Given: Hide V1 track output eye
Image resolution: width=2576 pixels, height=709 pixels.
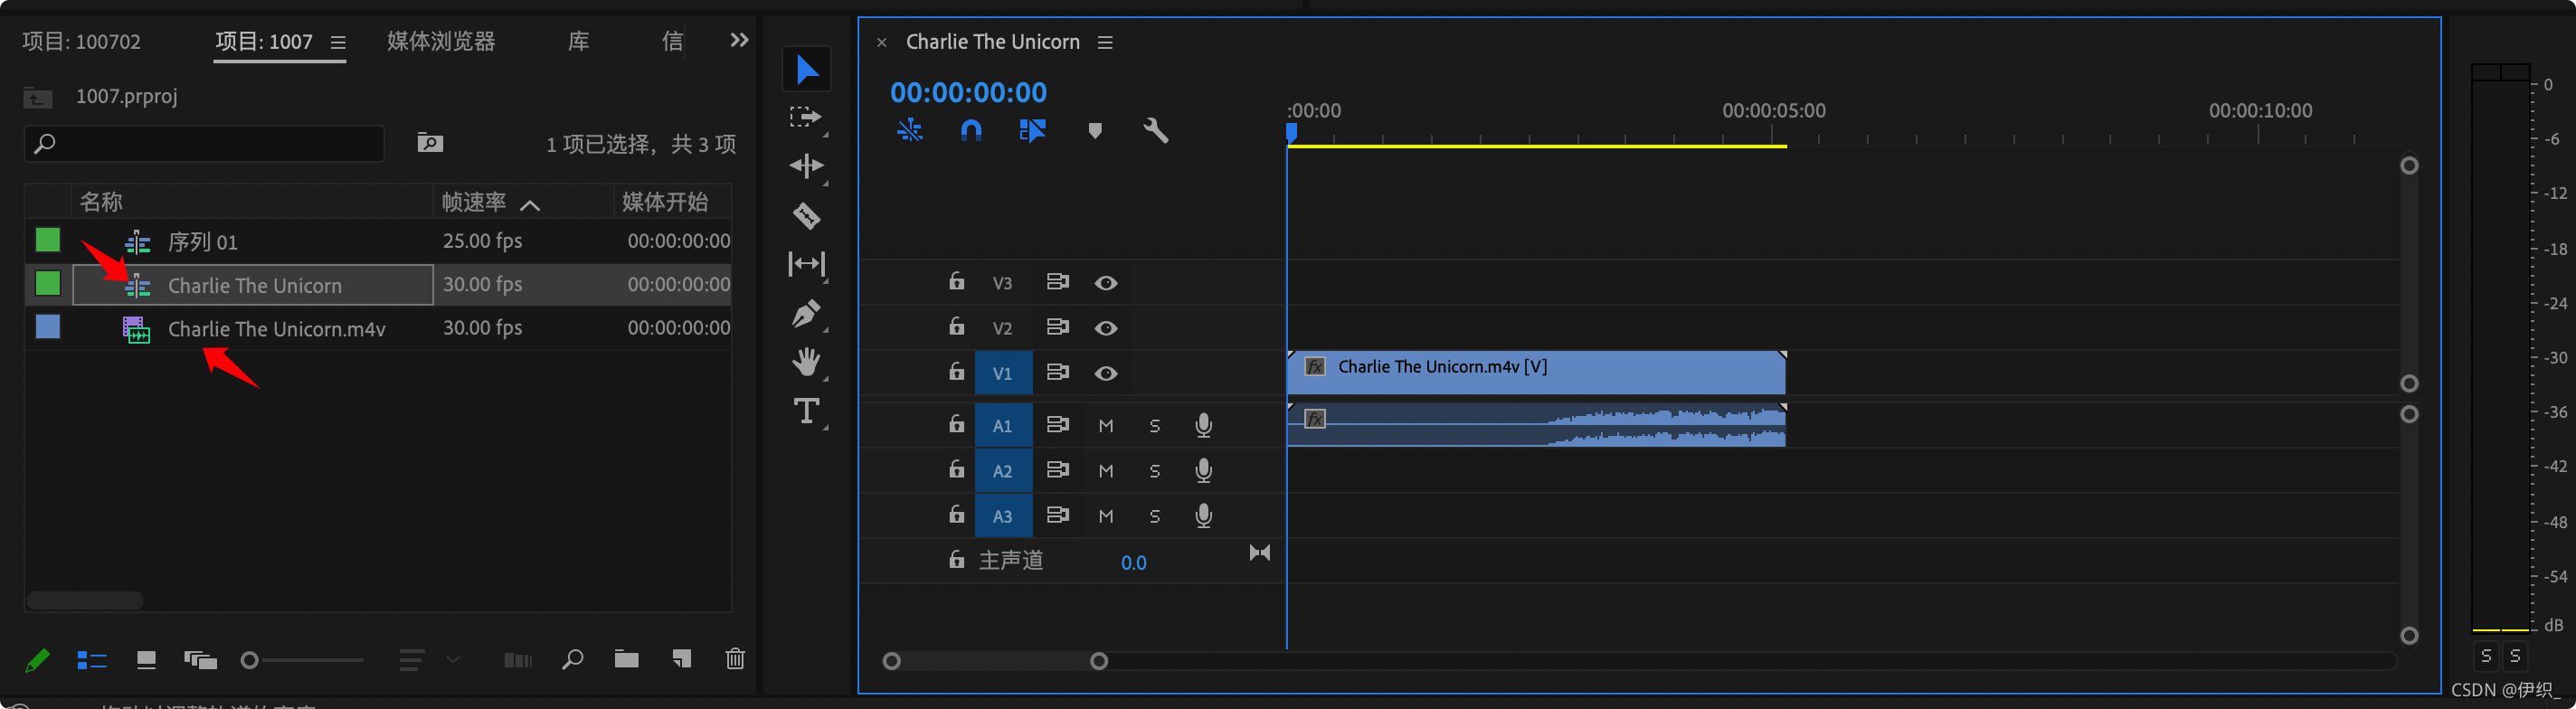Looking at the screenshot, I should tap(1106, 374).
